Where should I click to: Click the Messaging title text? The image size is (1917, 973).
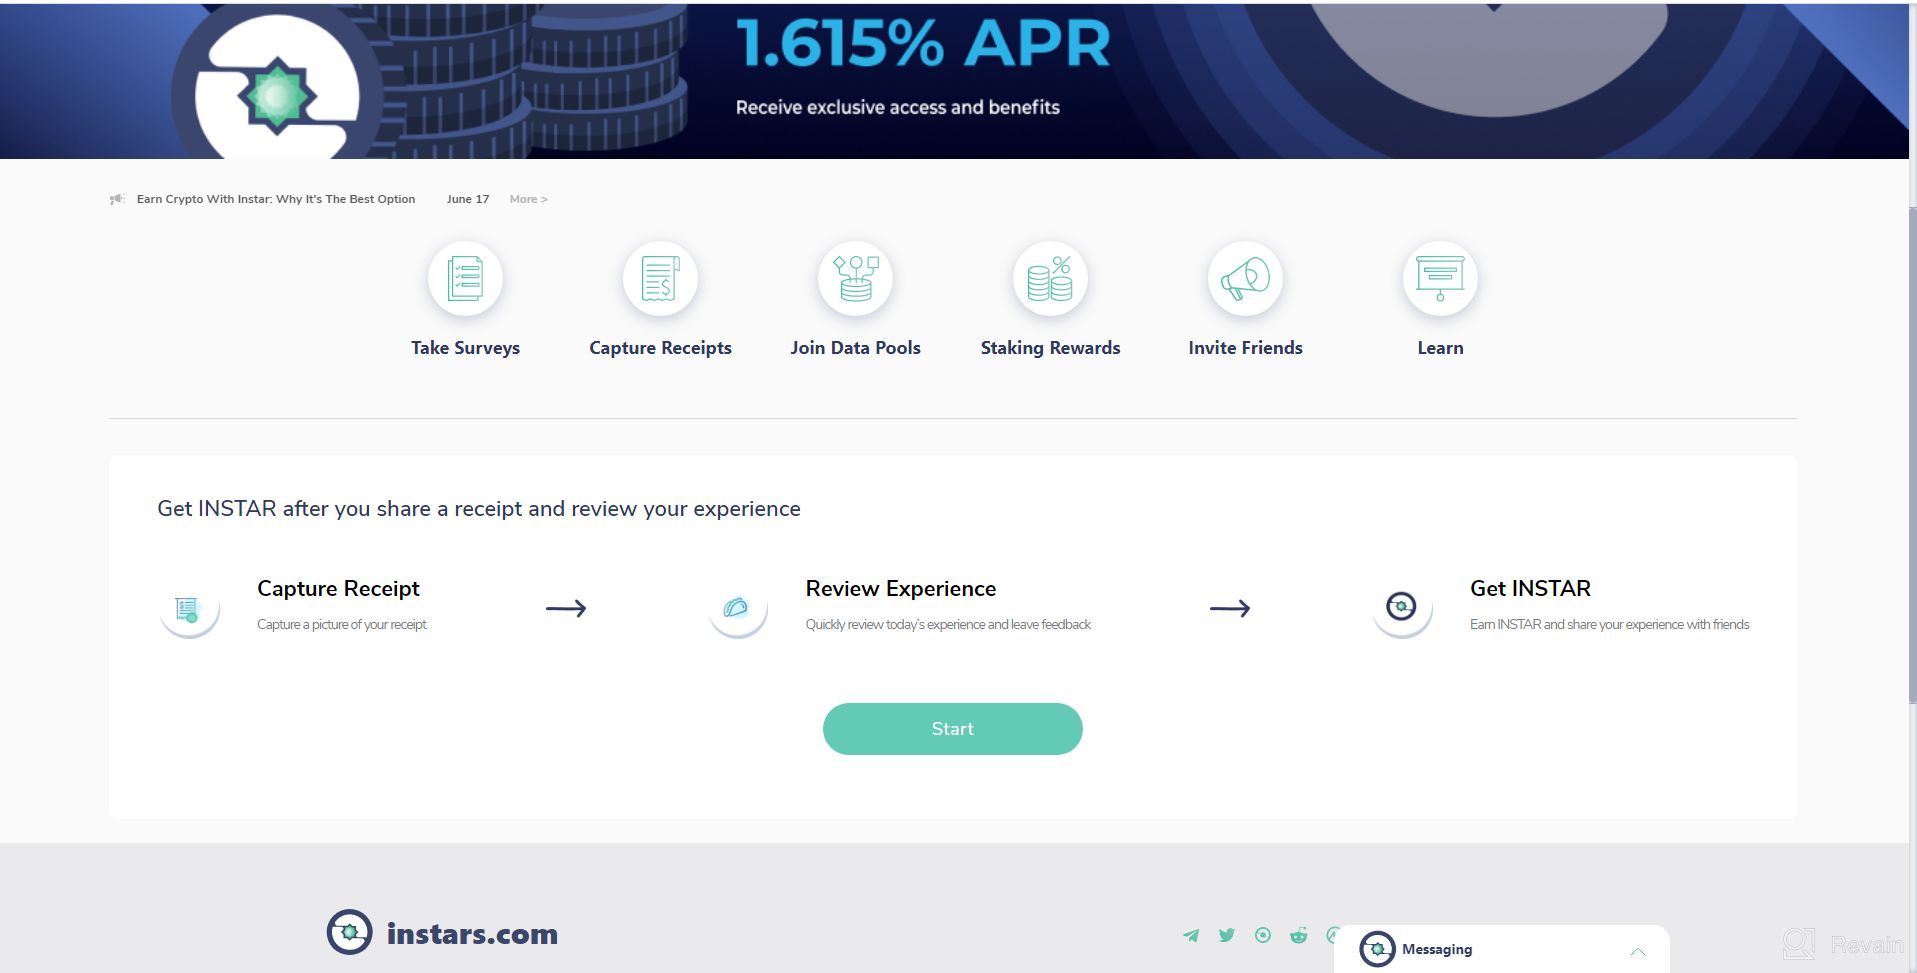click(1436, 949)
